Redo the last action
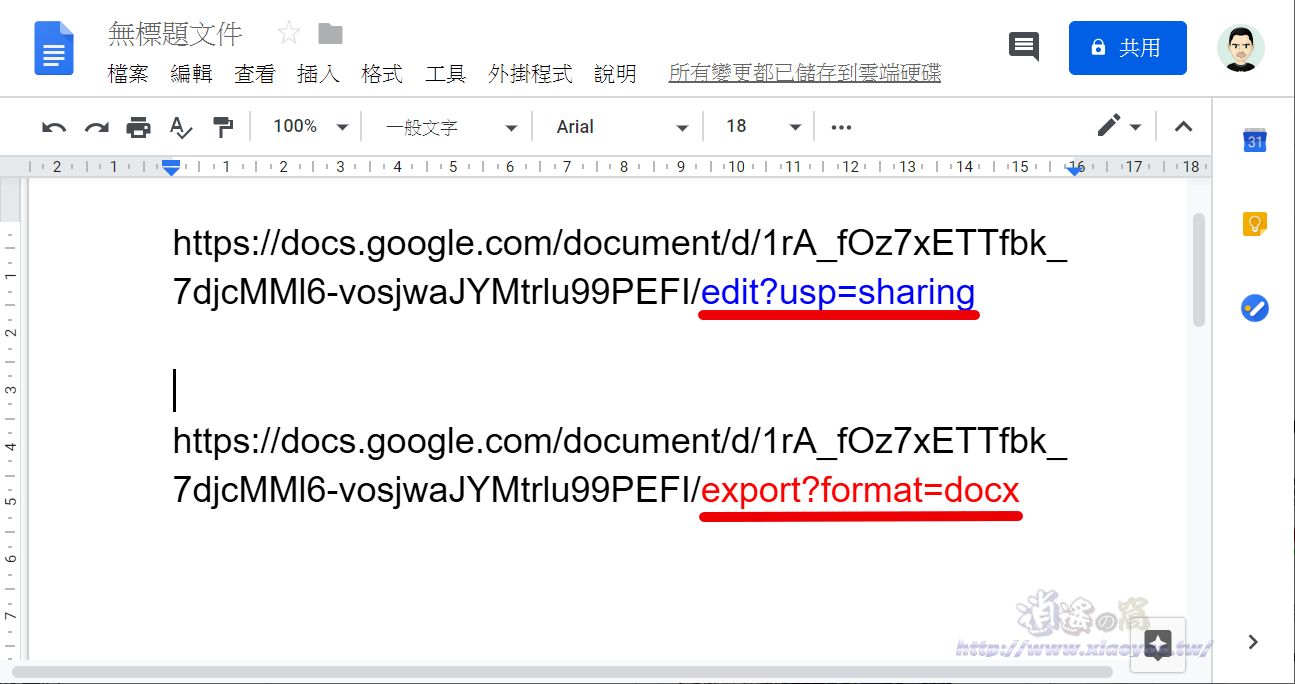 click(96, 127)
